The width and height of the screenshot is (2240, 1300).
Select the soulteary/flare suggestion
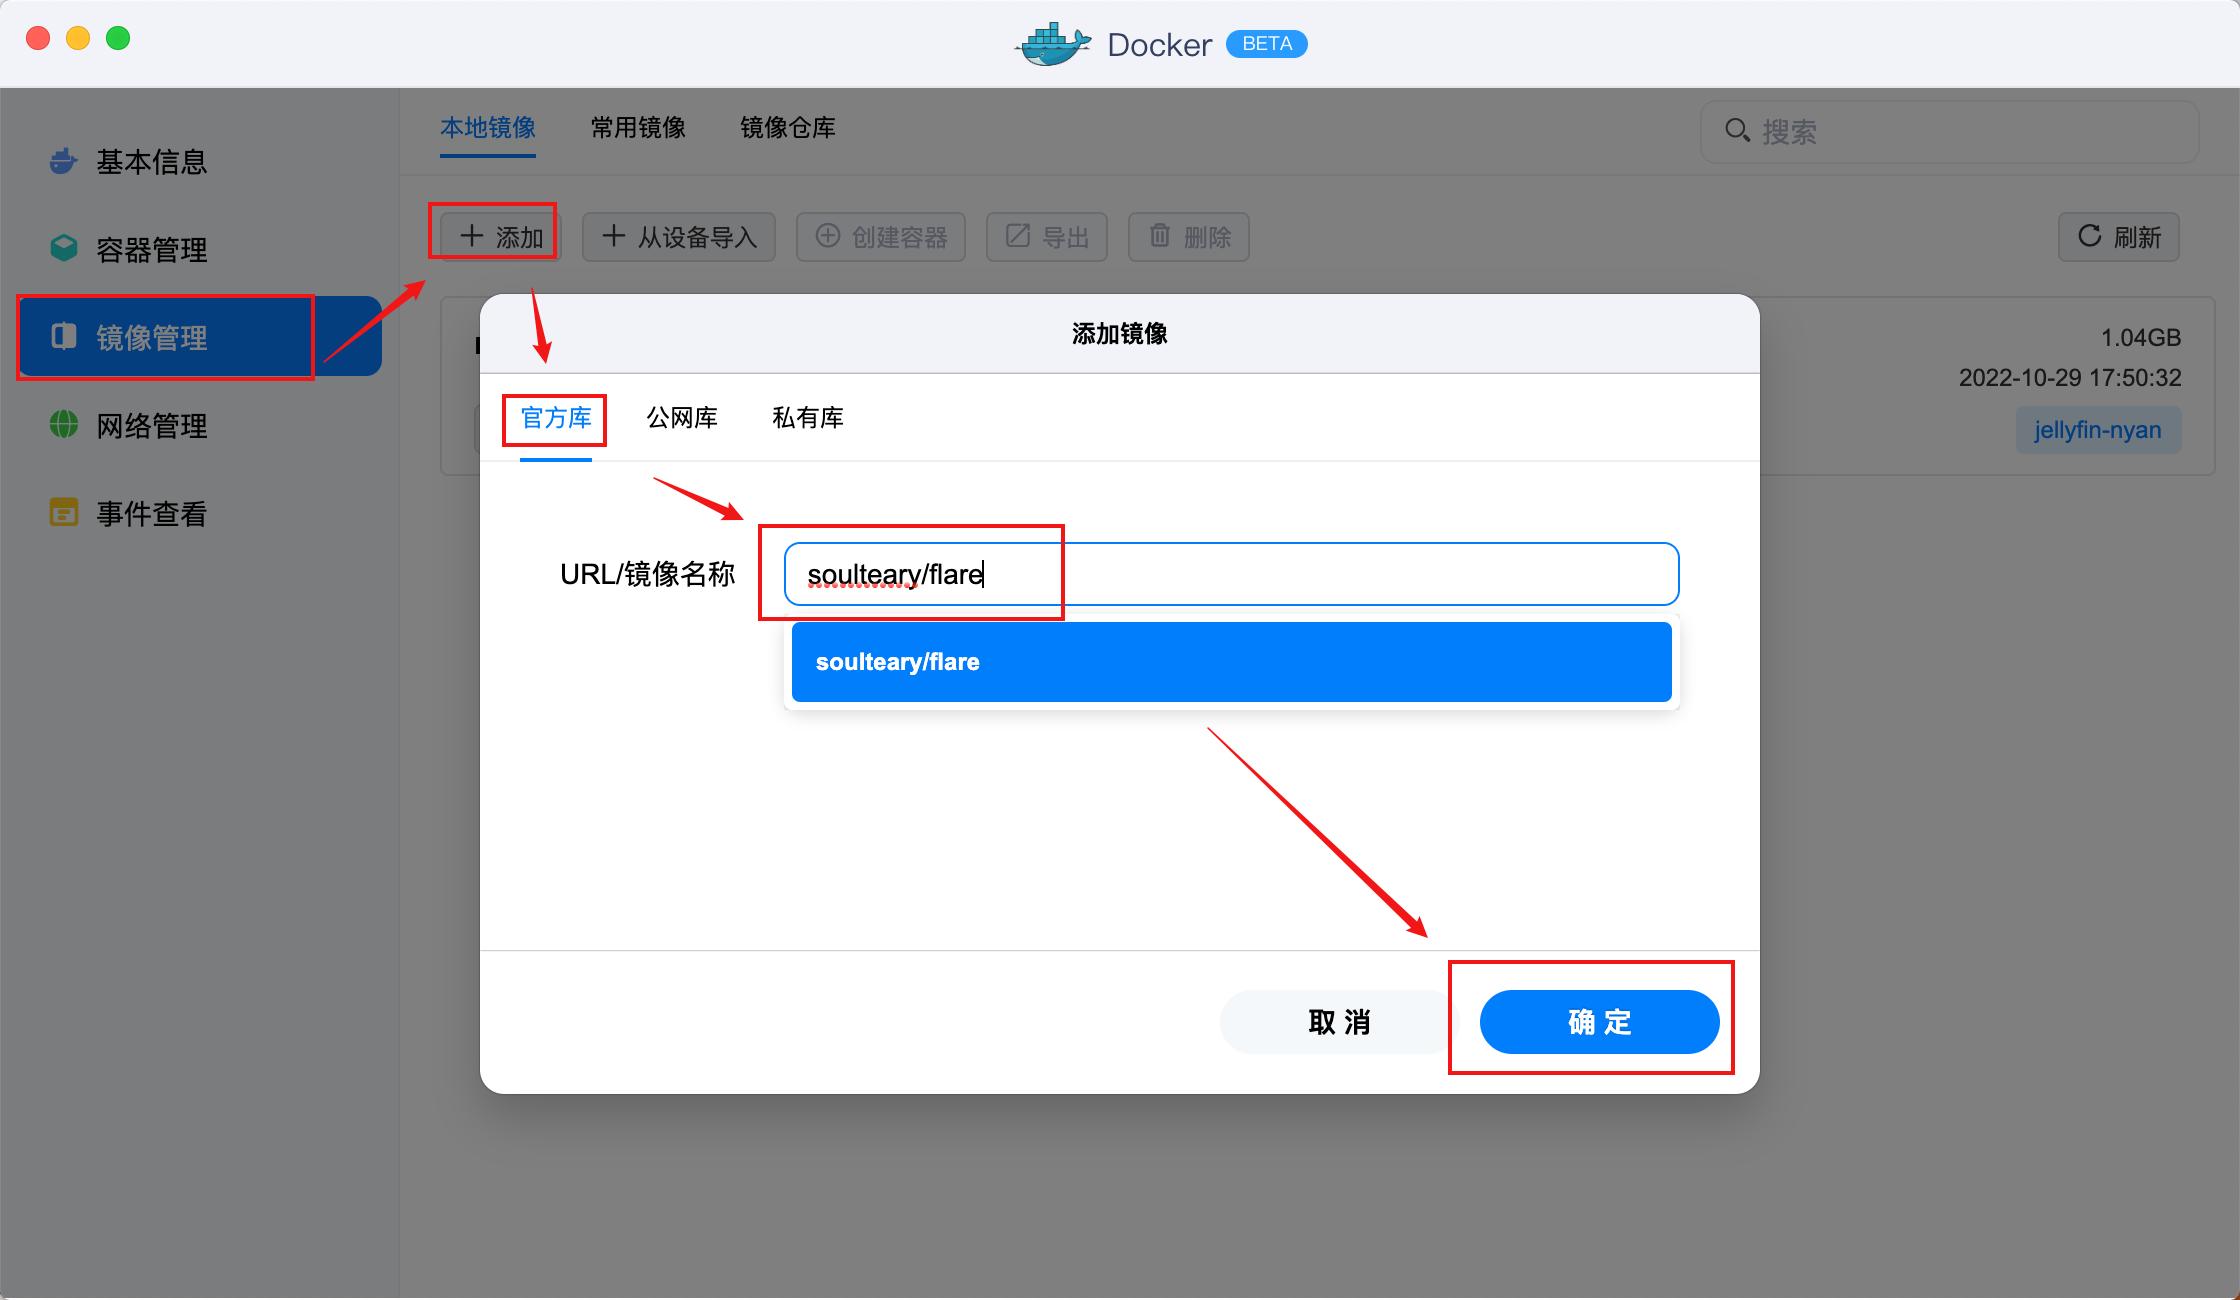click(x=1231, y=661)
